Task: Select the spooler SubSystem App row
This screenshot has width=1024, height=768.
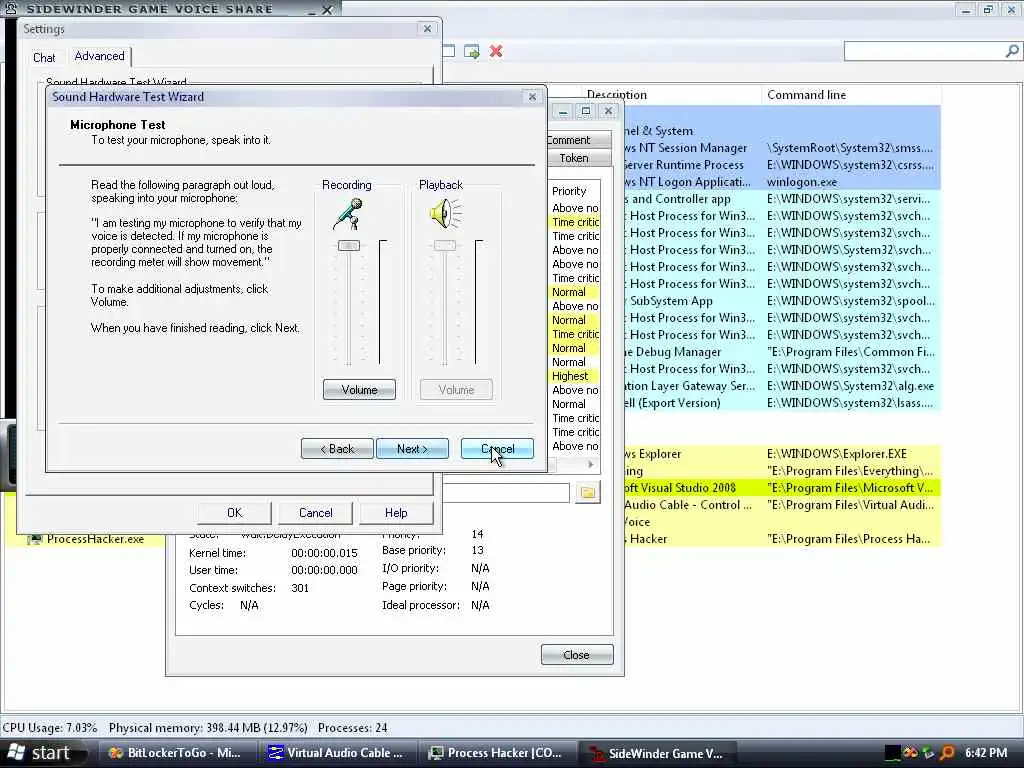Action: (781, 301)
